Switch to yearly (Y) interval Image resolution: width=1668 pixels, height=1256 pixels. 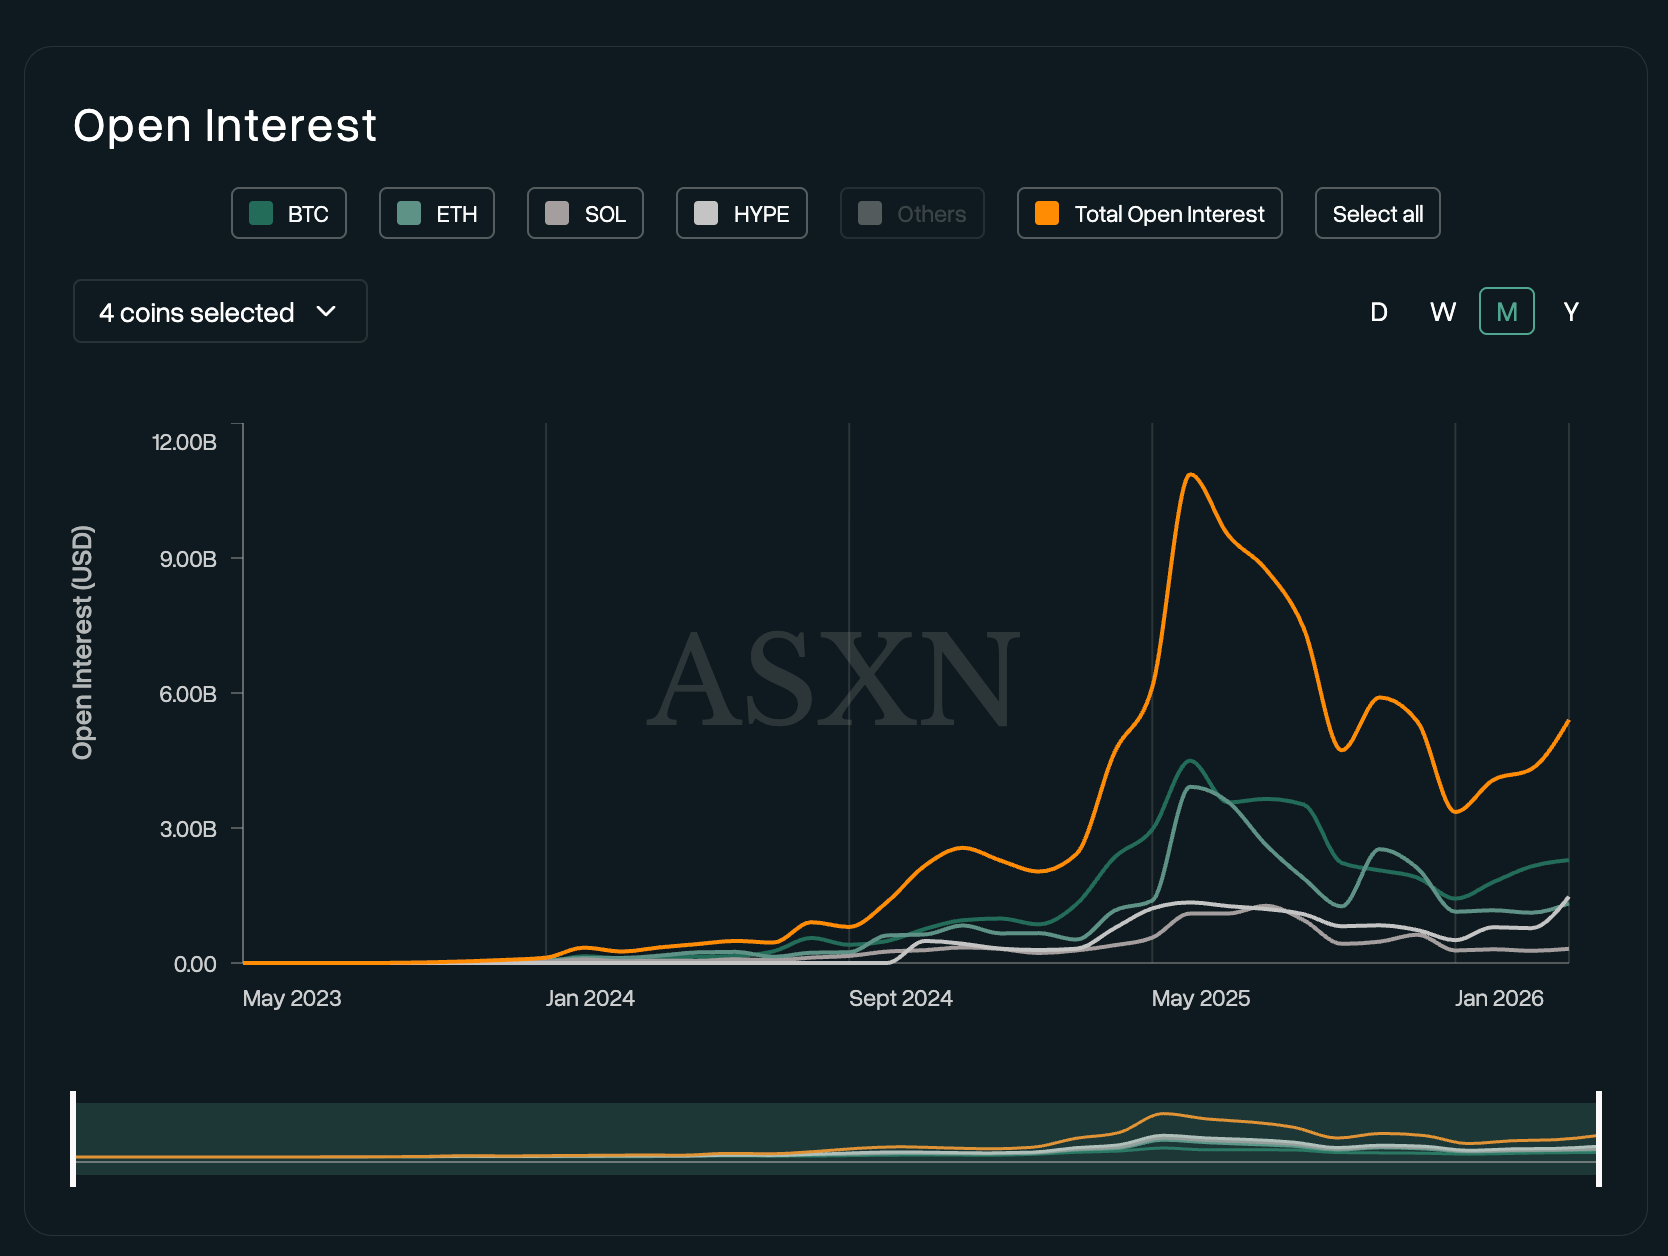point(1571,311)
